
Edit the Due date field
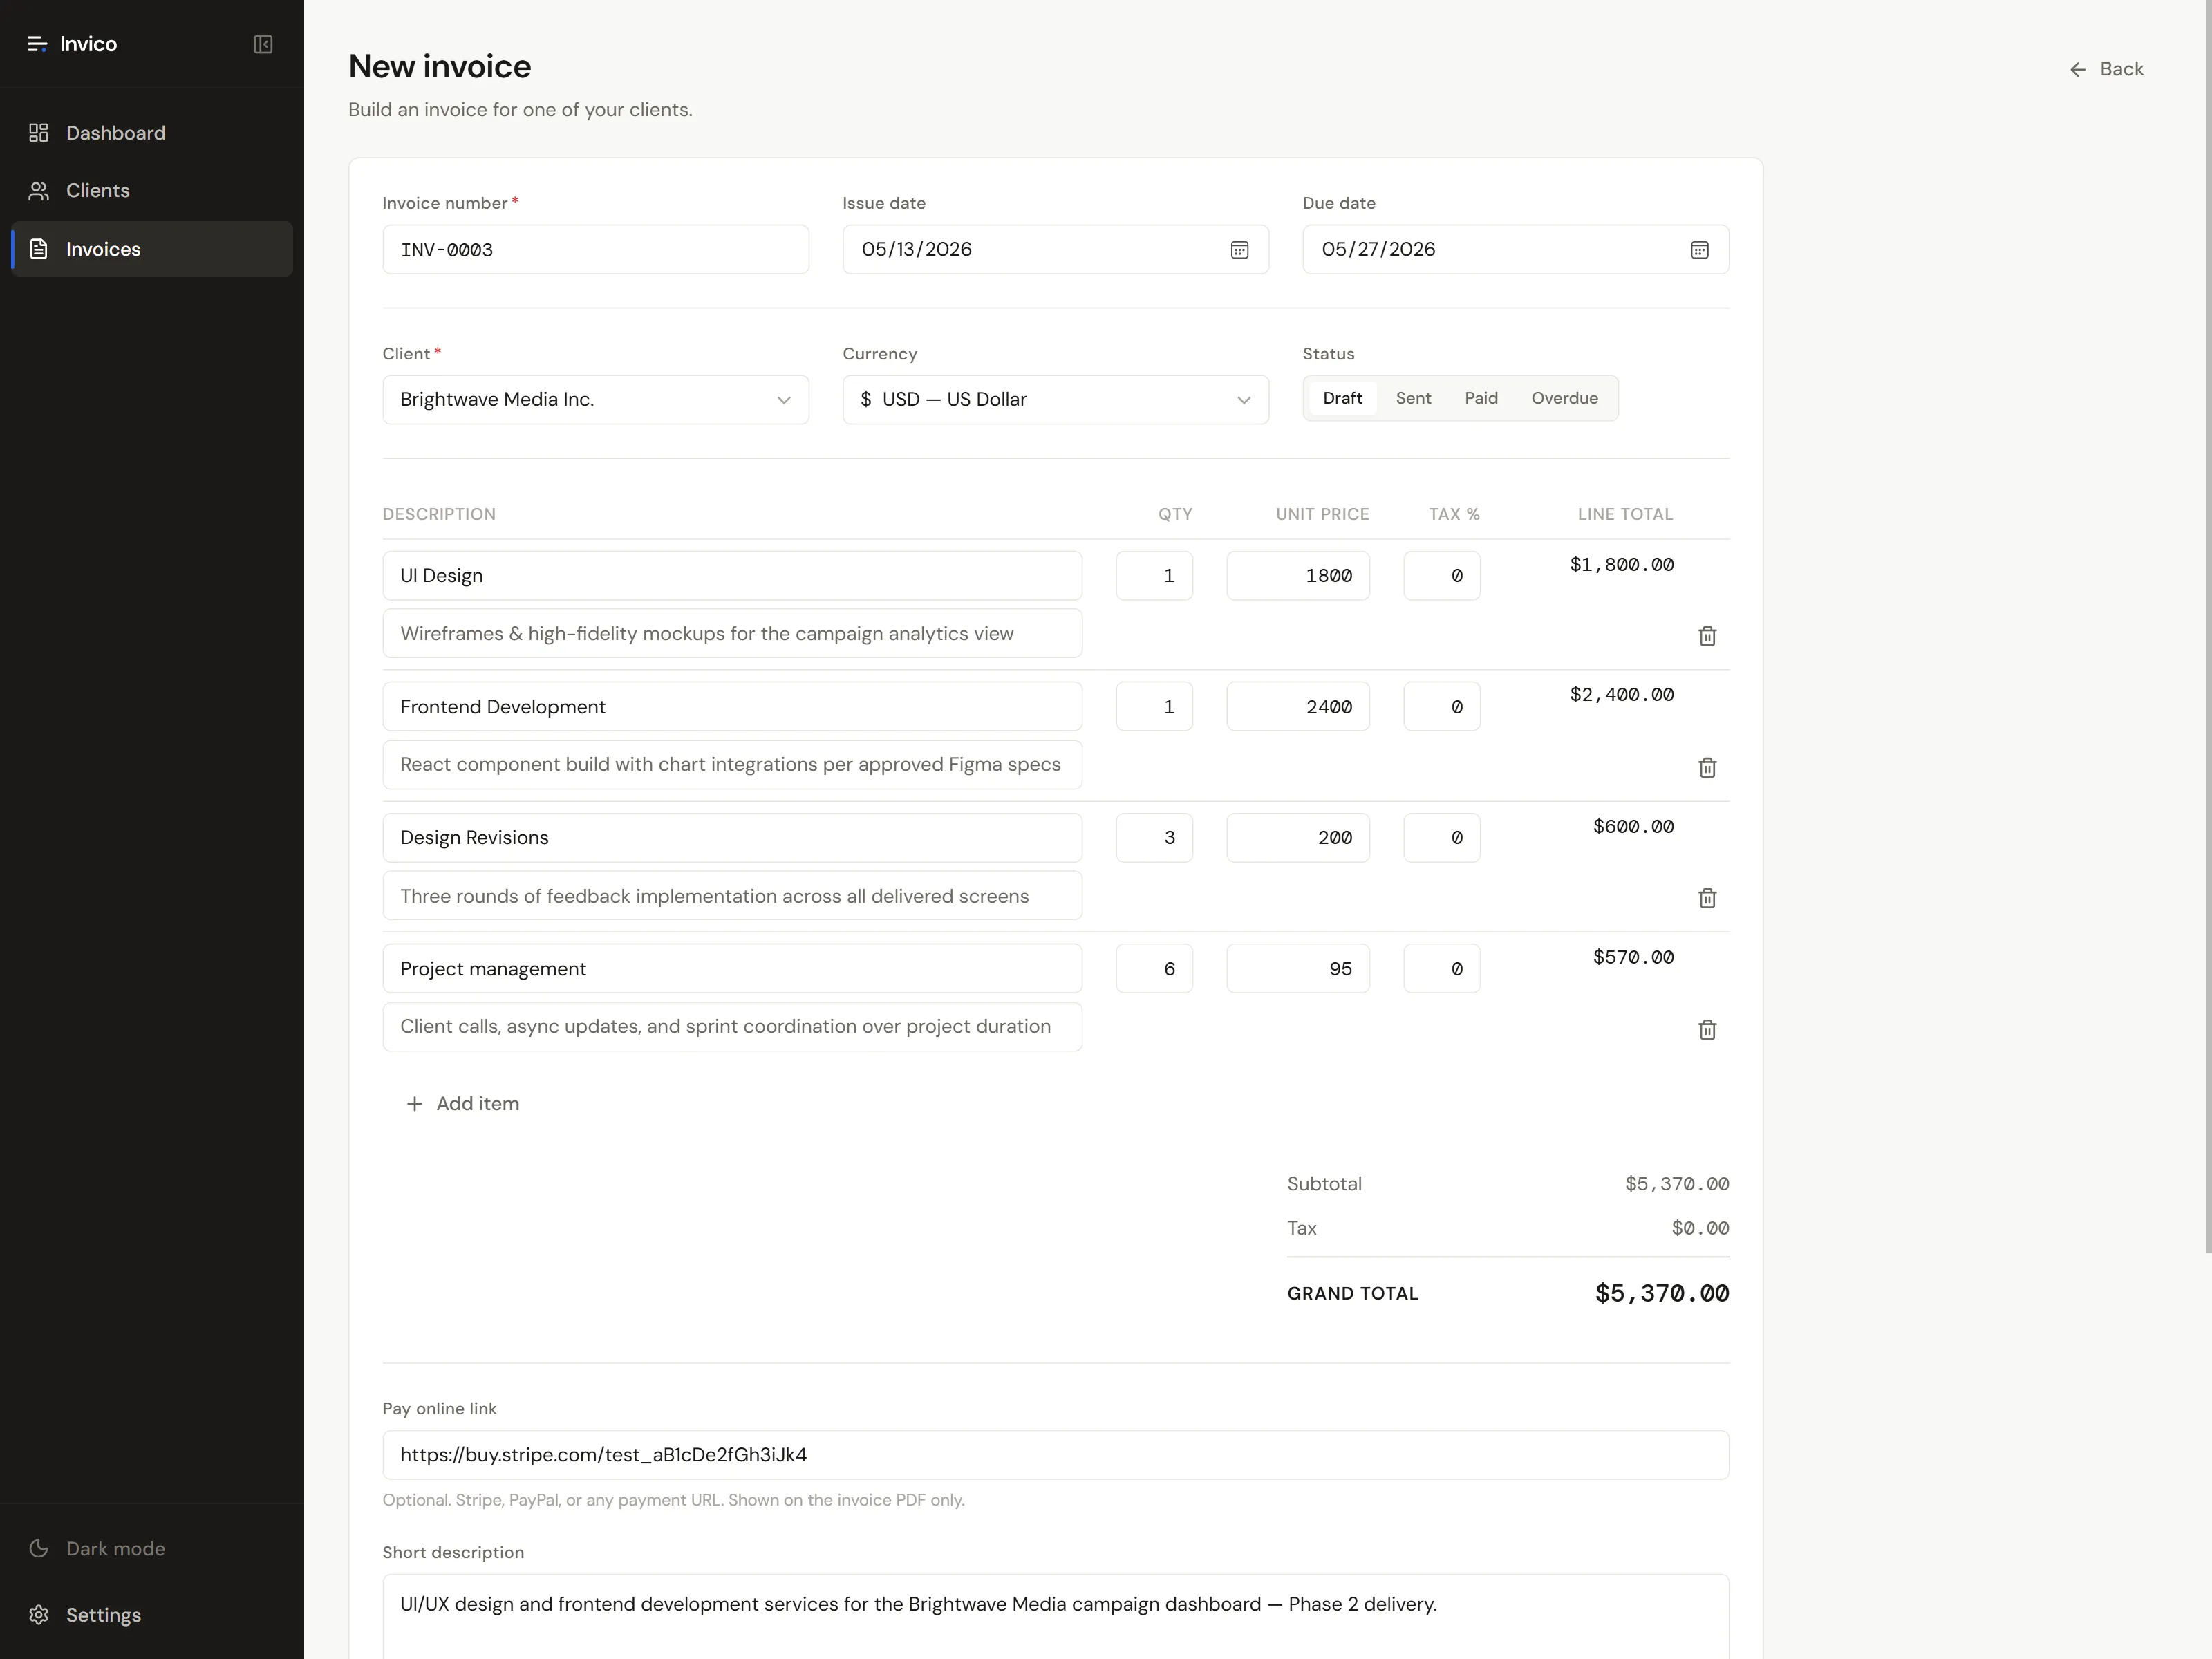coord(1515,250)
